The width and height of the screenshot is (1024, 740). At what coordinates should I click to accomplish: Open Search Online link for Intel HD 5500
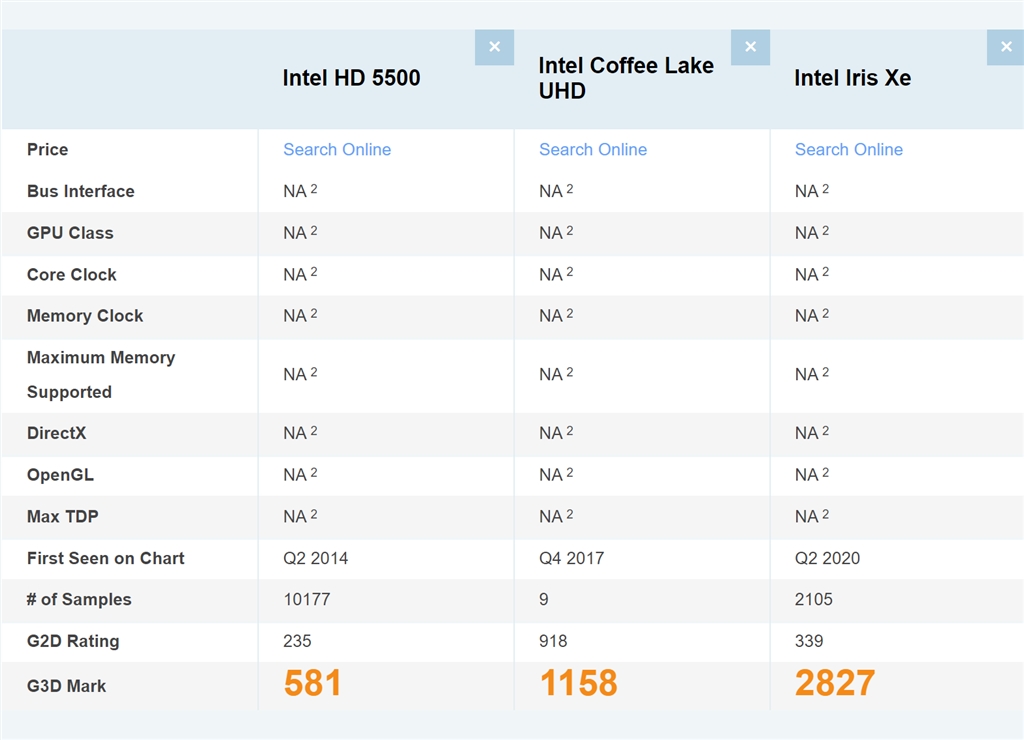click(x=337, y=150)
